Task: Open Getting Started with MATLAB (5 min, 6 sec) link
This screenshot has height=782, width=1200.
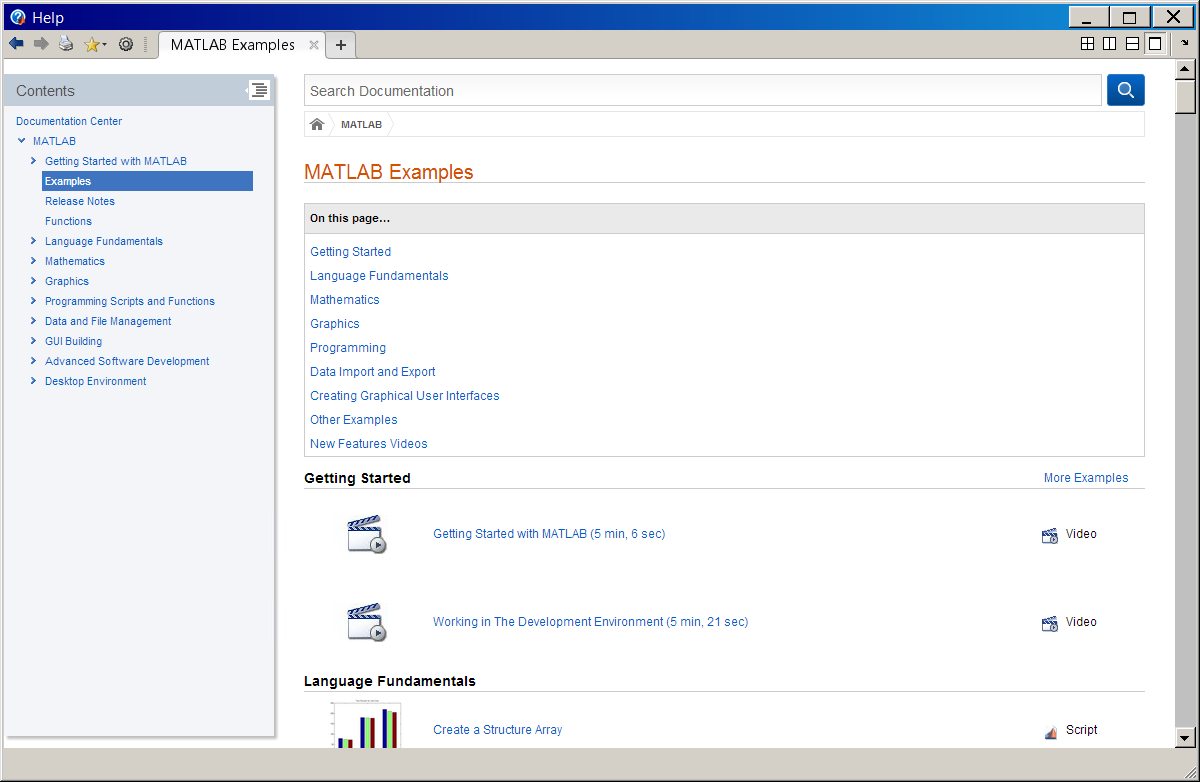Action: click(549, 534)
